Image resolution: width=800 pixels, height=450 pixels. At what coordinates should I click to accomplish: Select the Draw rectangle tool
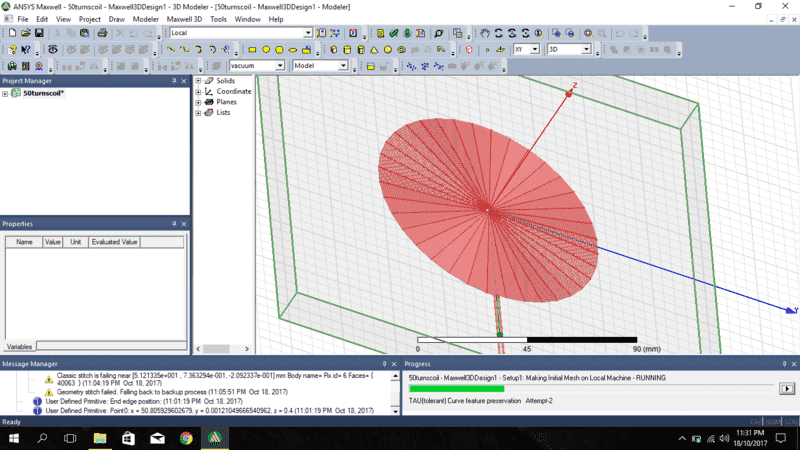[252, 49]
